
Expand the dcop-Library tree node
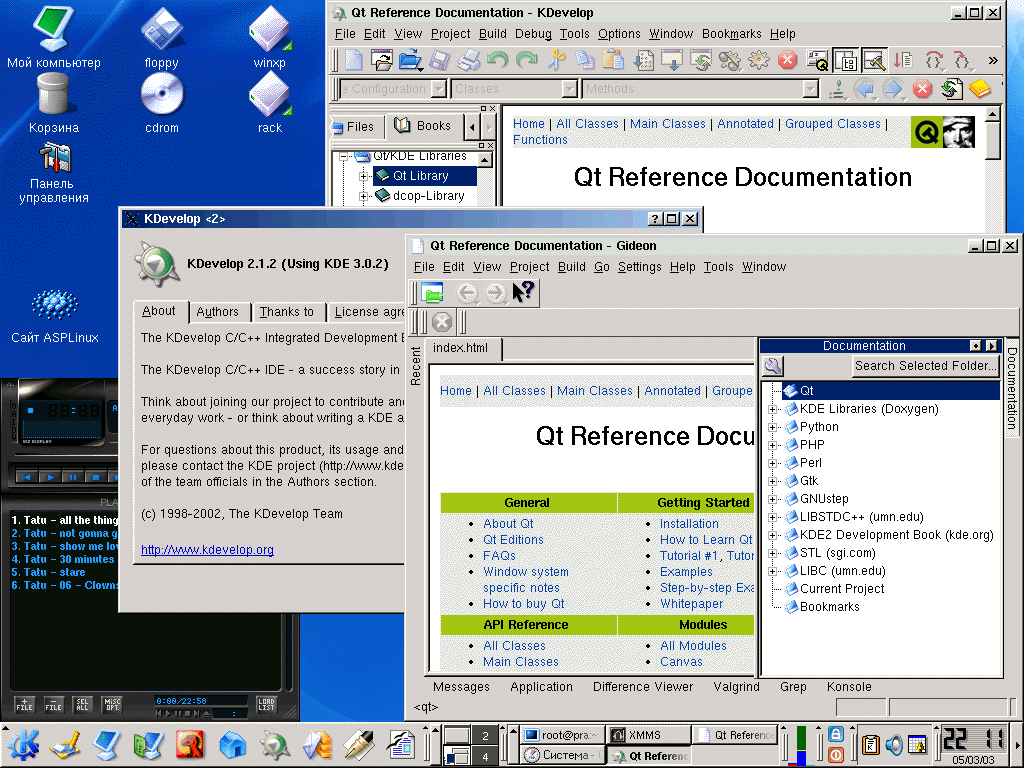364,196
